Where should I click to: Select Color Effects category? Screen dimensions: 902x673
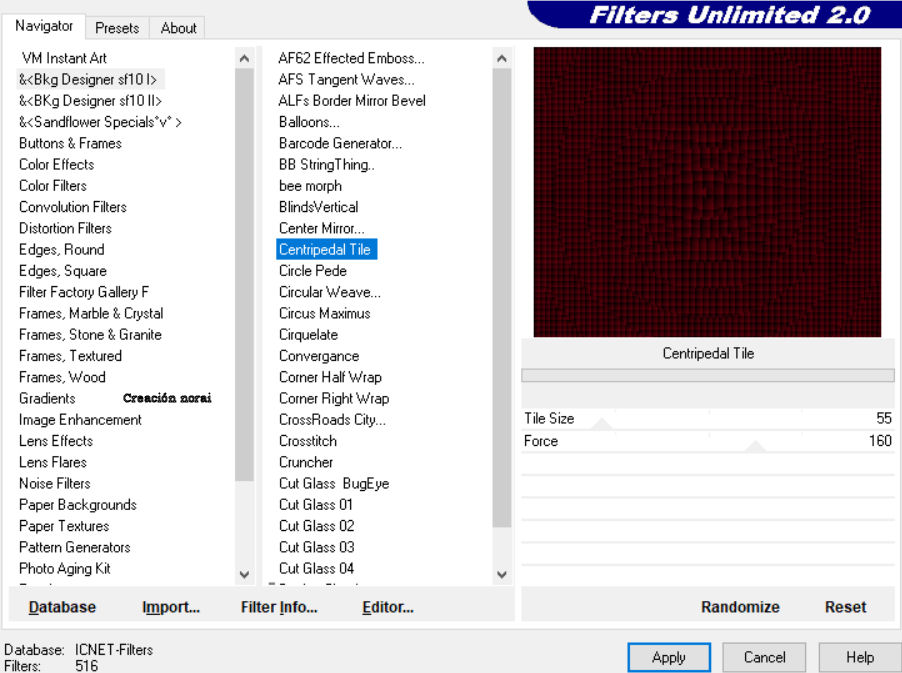(x=56, y=165)
